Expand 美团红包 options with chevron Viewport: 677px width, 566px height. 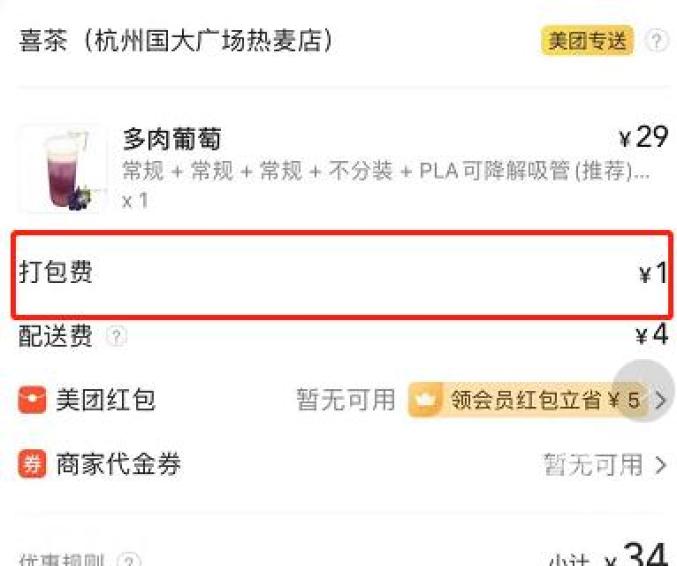point(661,400)
